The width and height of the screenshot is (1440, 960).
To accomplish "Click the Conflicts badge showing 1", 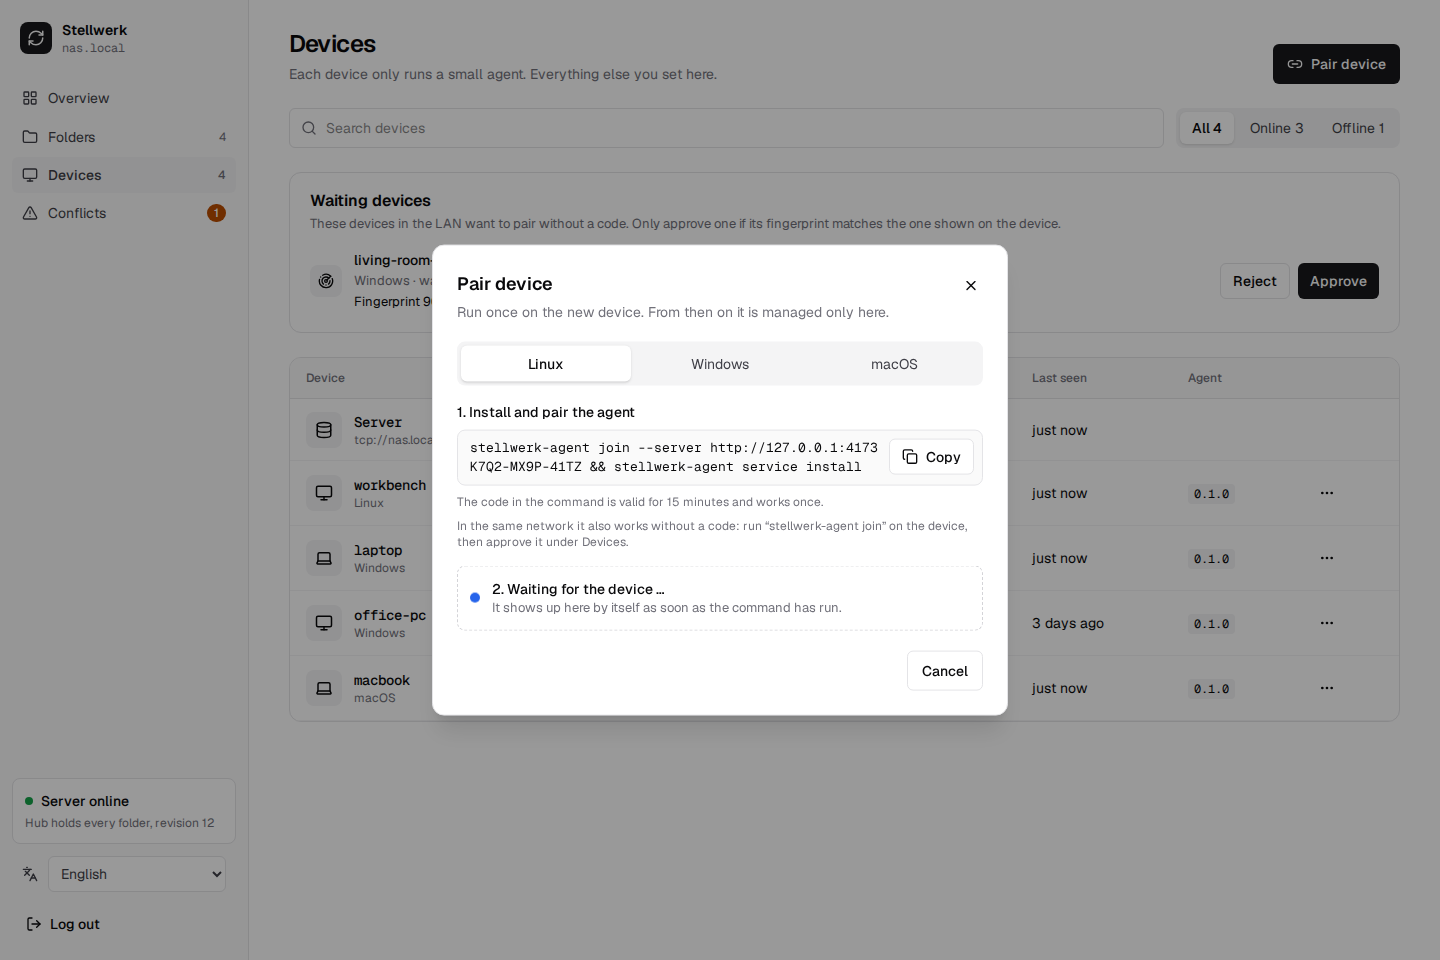I will click(x=216, y=213).
